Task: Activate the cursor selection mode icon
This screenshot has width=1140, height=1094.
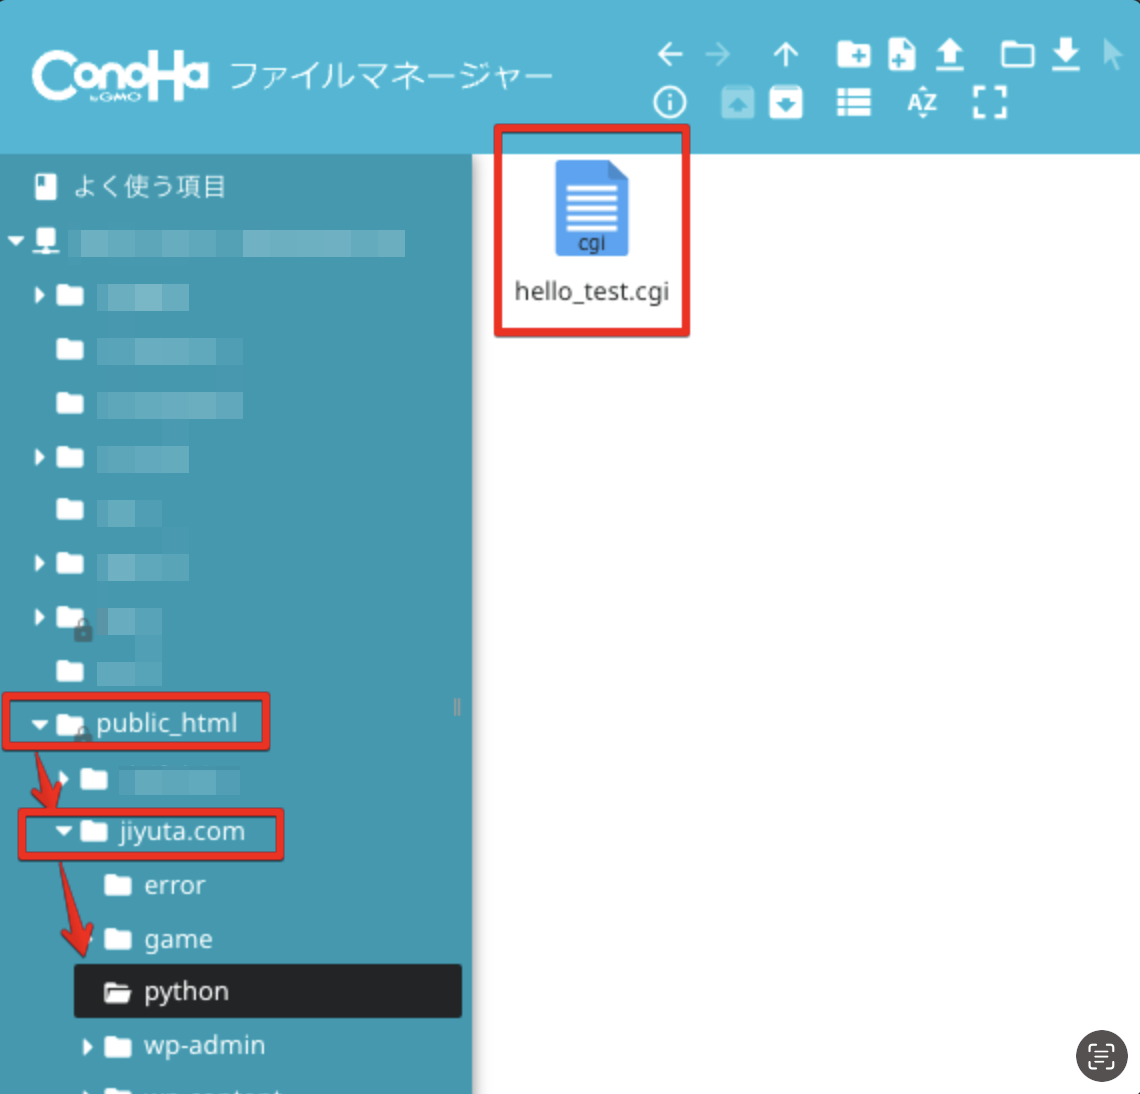Action: coord(1113,54)
